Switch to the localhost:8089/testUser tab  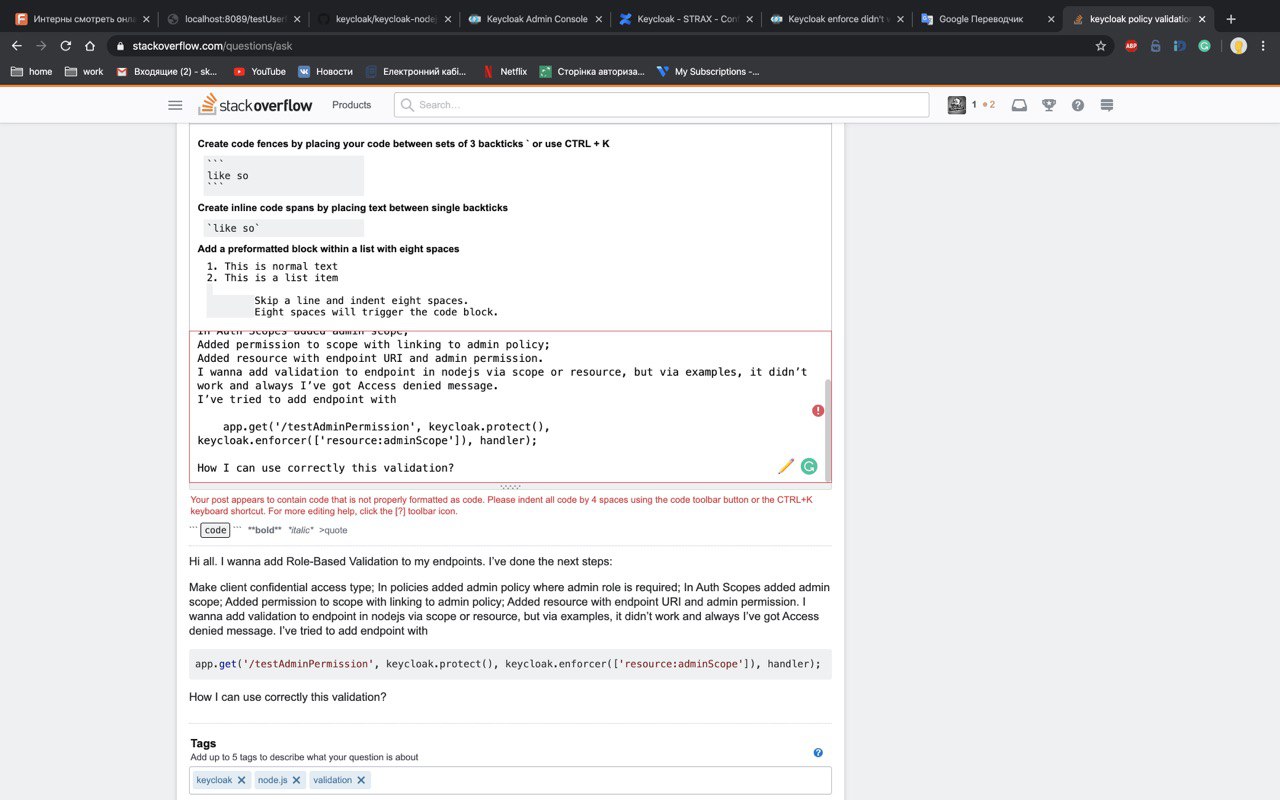pyautogui.click(x=235, y=19)
